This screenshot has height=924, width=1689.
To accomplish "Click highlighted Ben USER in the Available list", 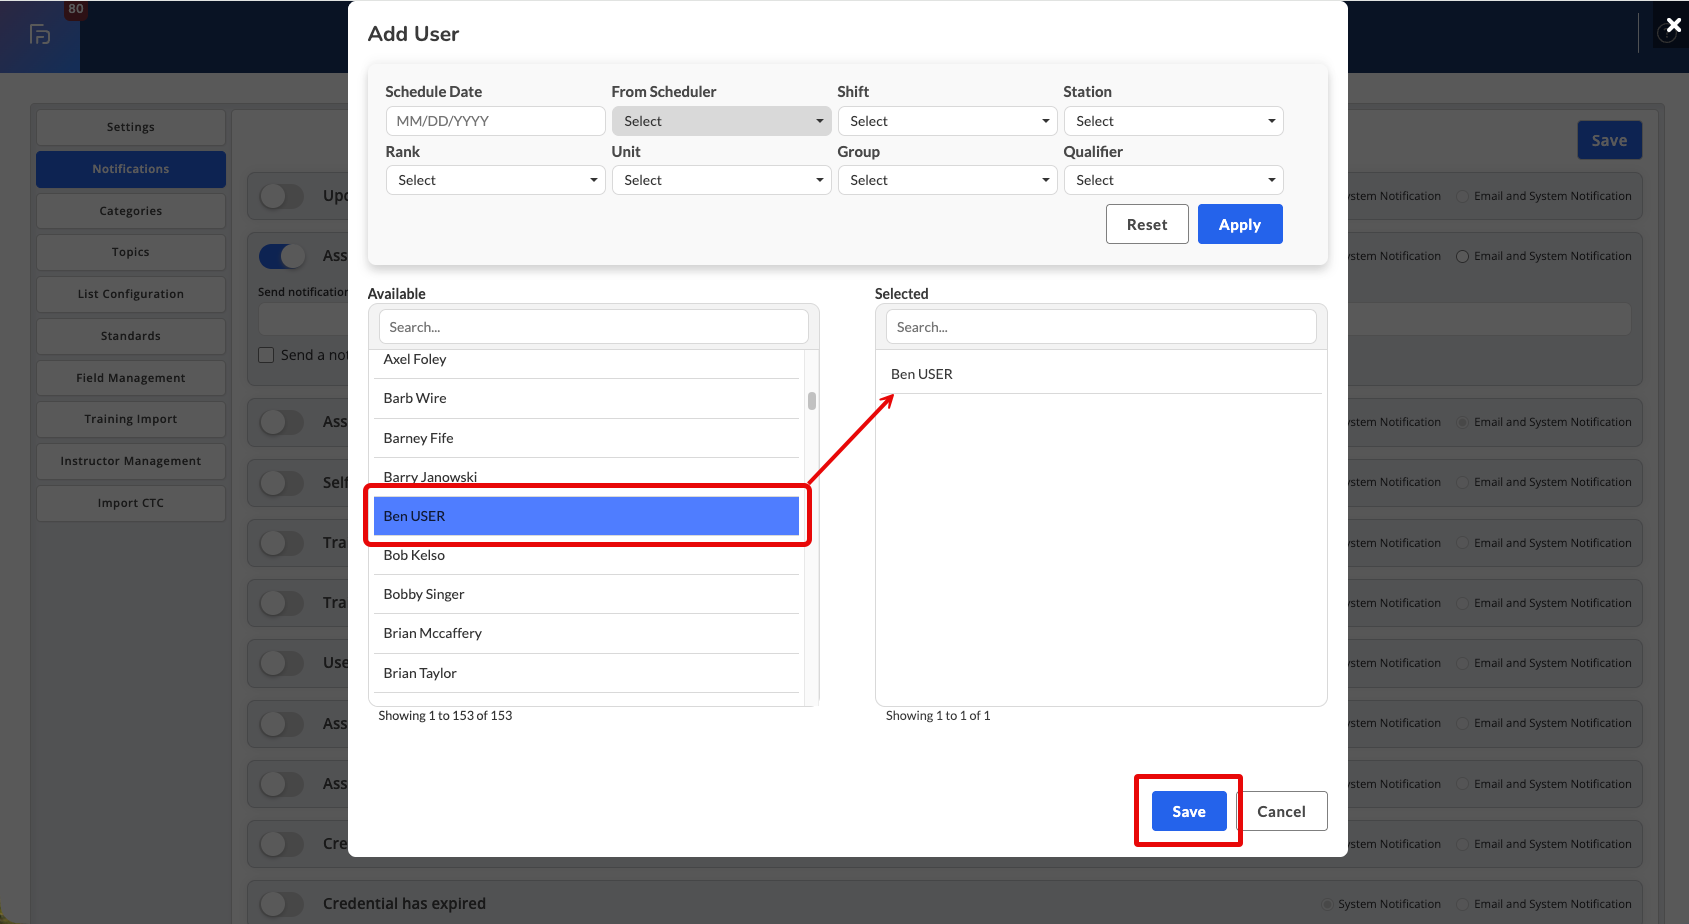I will 587,516.
